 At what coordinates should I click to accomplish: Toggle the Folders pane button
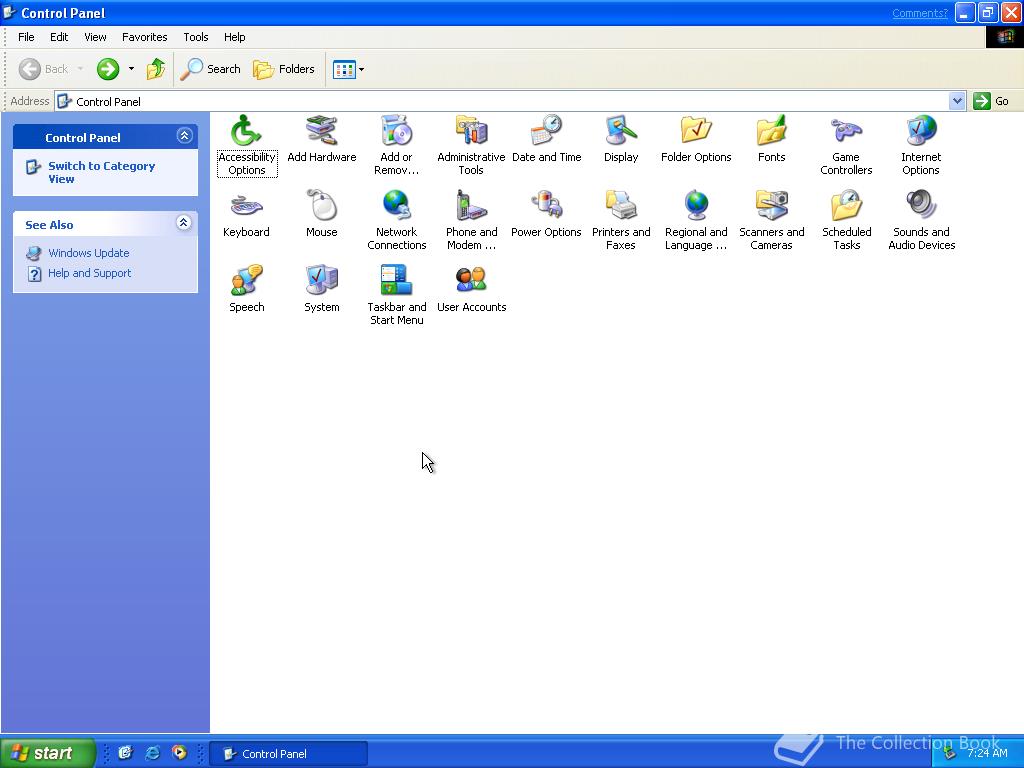click(284, 69)
